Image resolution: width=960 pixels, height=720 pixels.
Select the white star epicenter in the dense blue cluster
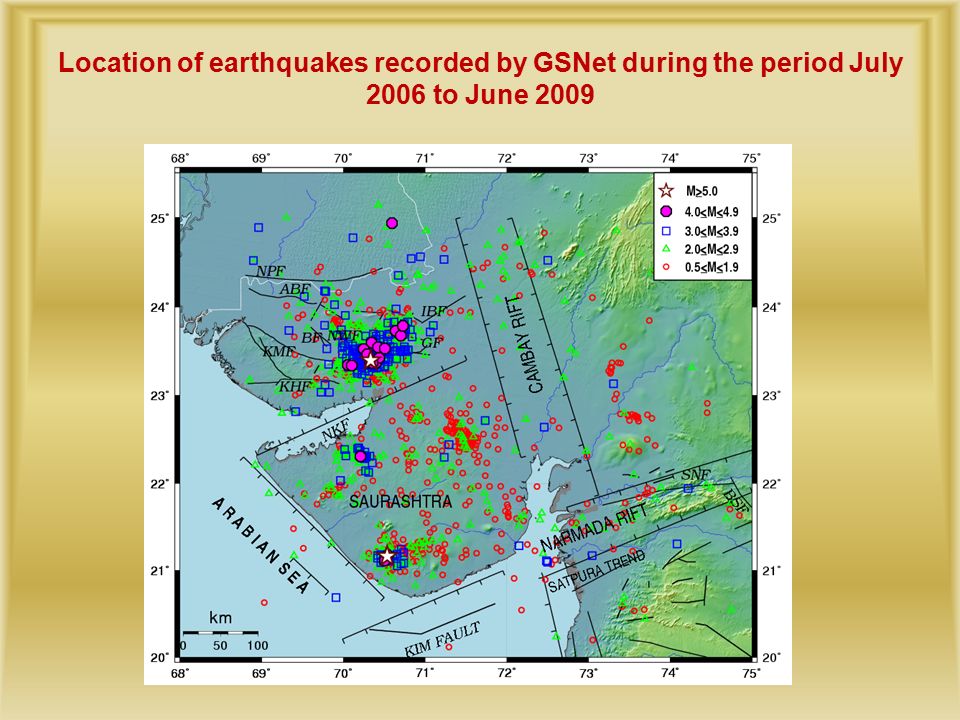pos(370,360)
